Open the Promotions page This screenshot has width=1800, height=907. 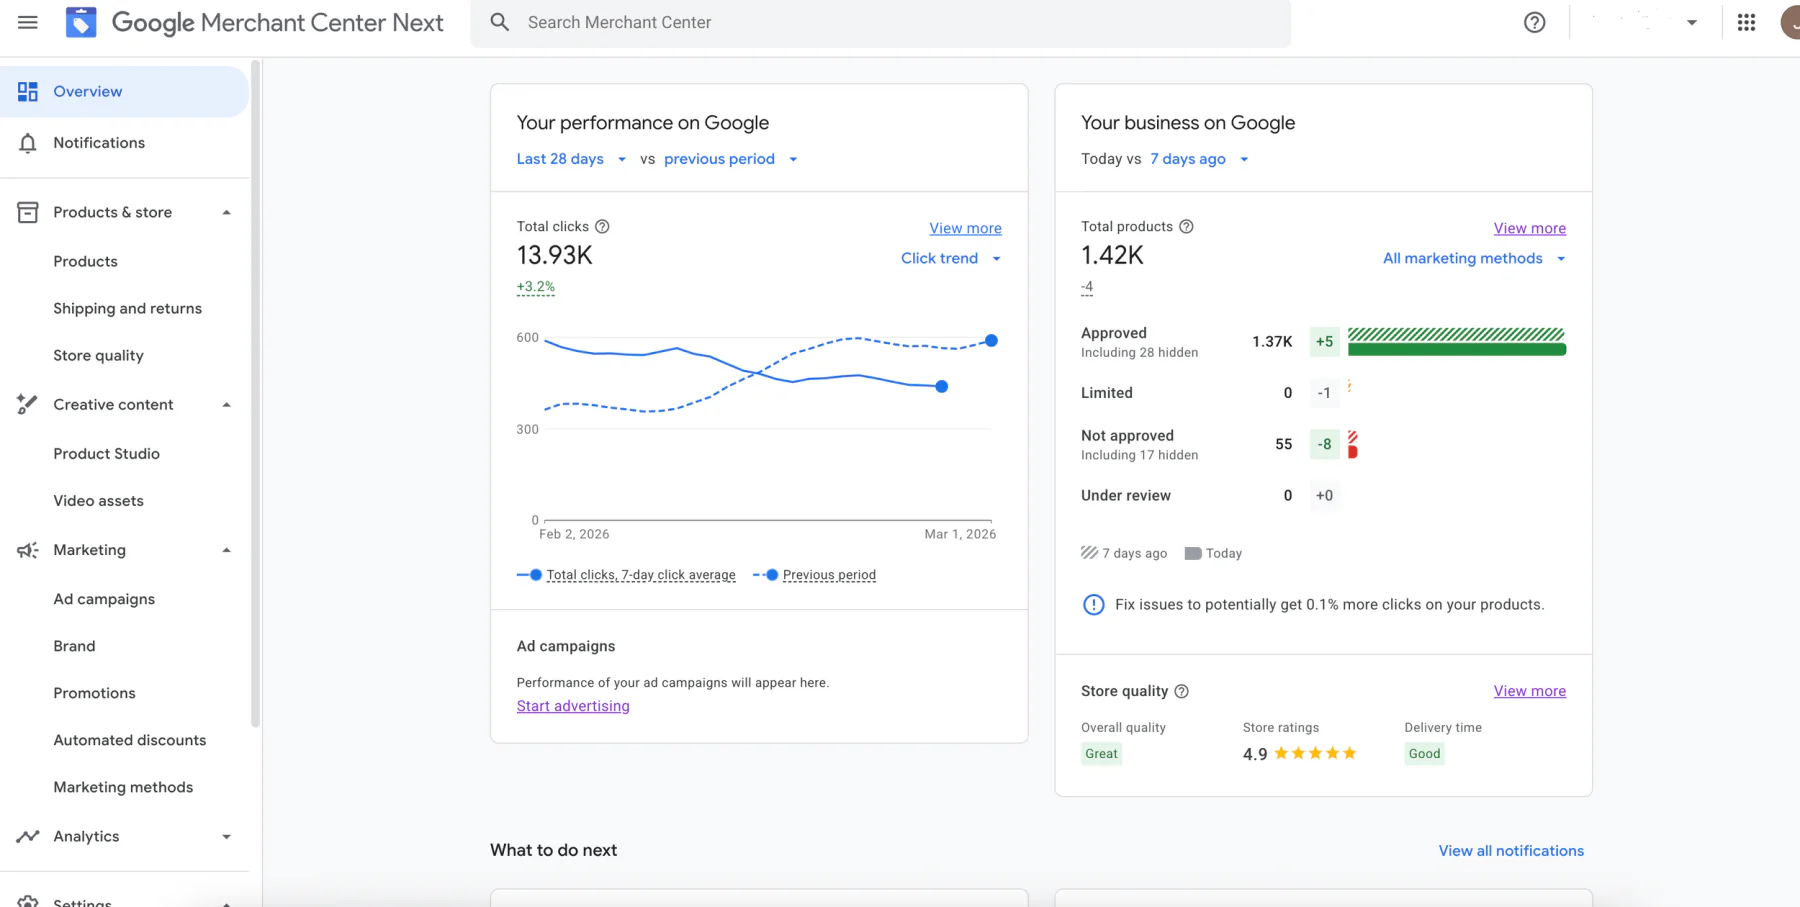click(94, 693)
